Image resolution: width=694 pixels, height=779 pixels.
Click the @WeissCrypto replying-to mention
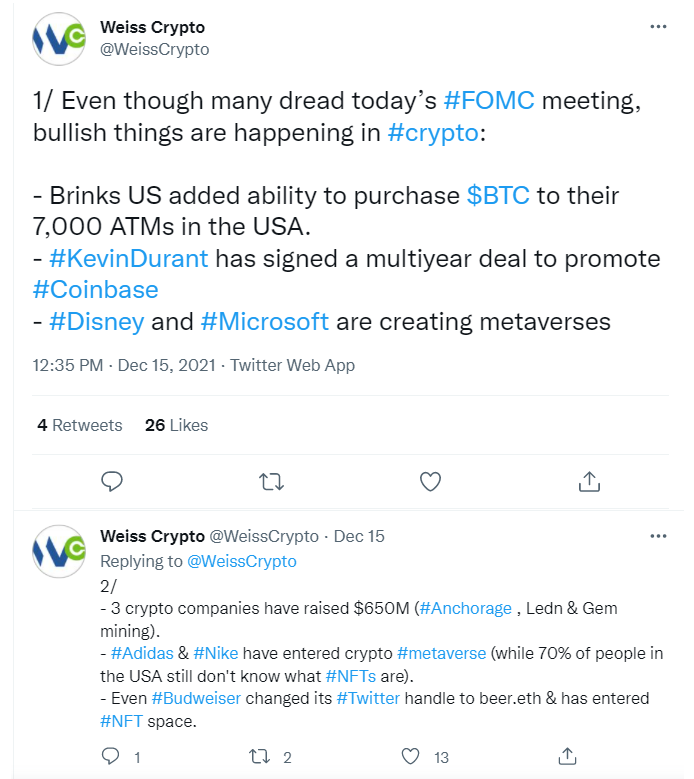coord(241,561)
